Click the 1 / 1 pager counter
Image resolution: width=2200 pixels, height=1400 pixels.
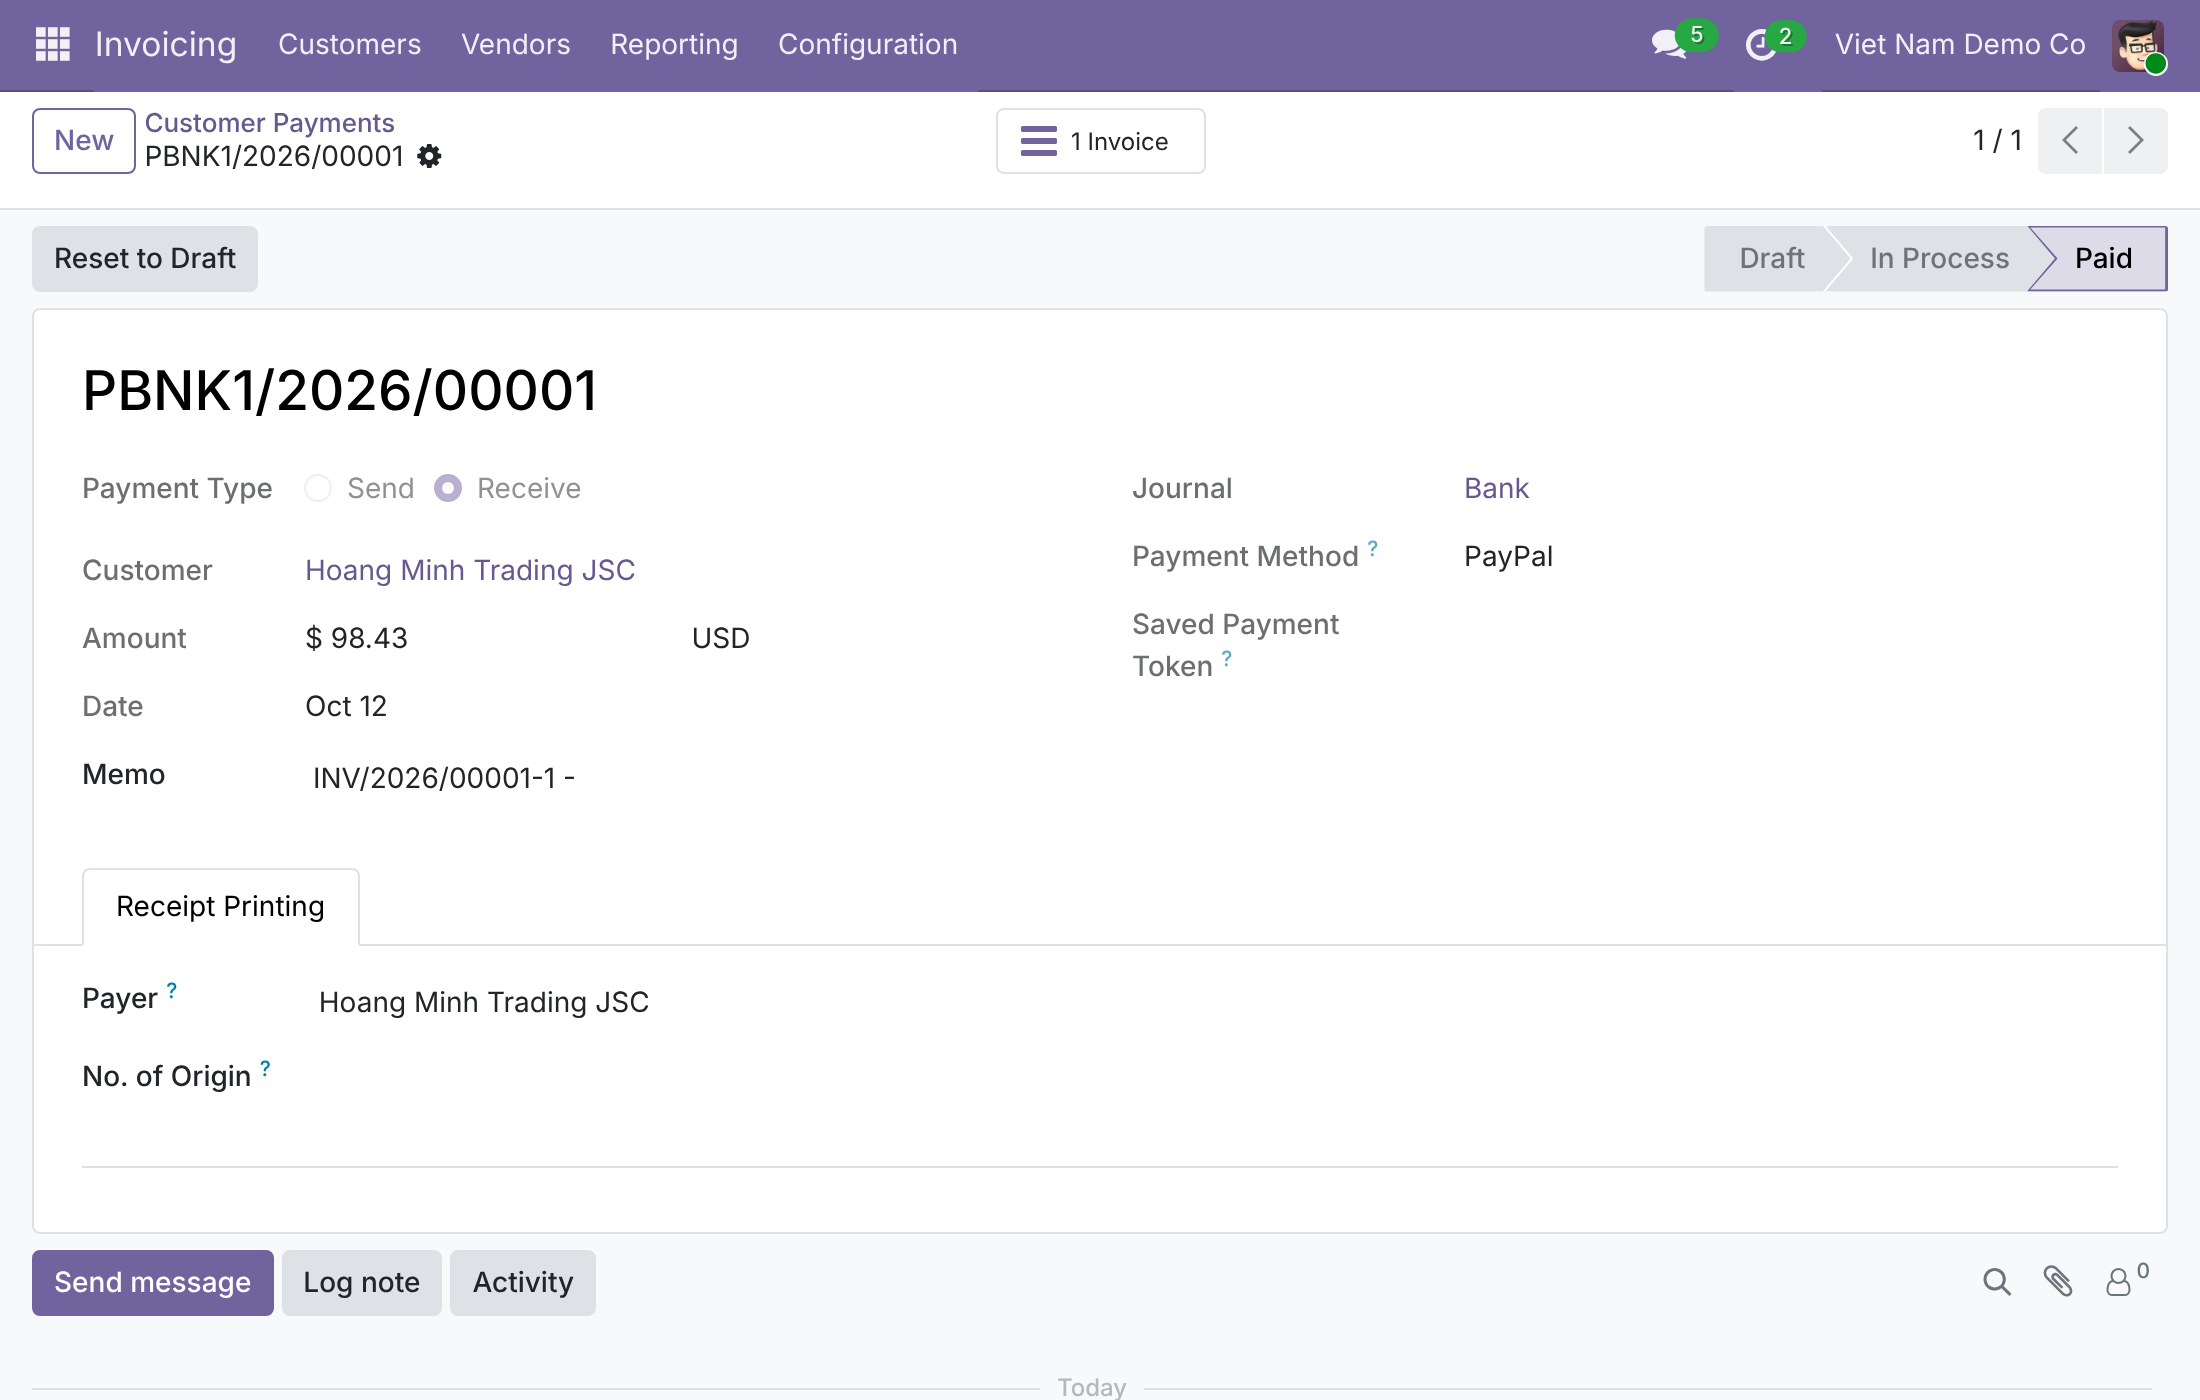tap(1997, 141)
